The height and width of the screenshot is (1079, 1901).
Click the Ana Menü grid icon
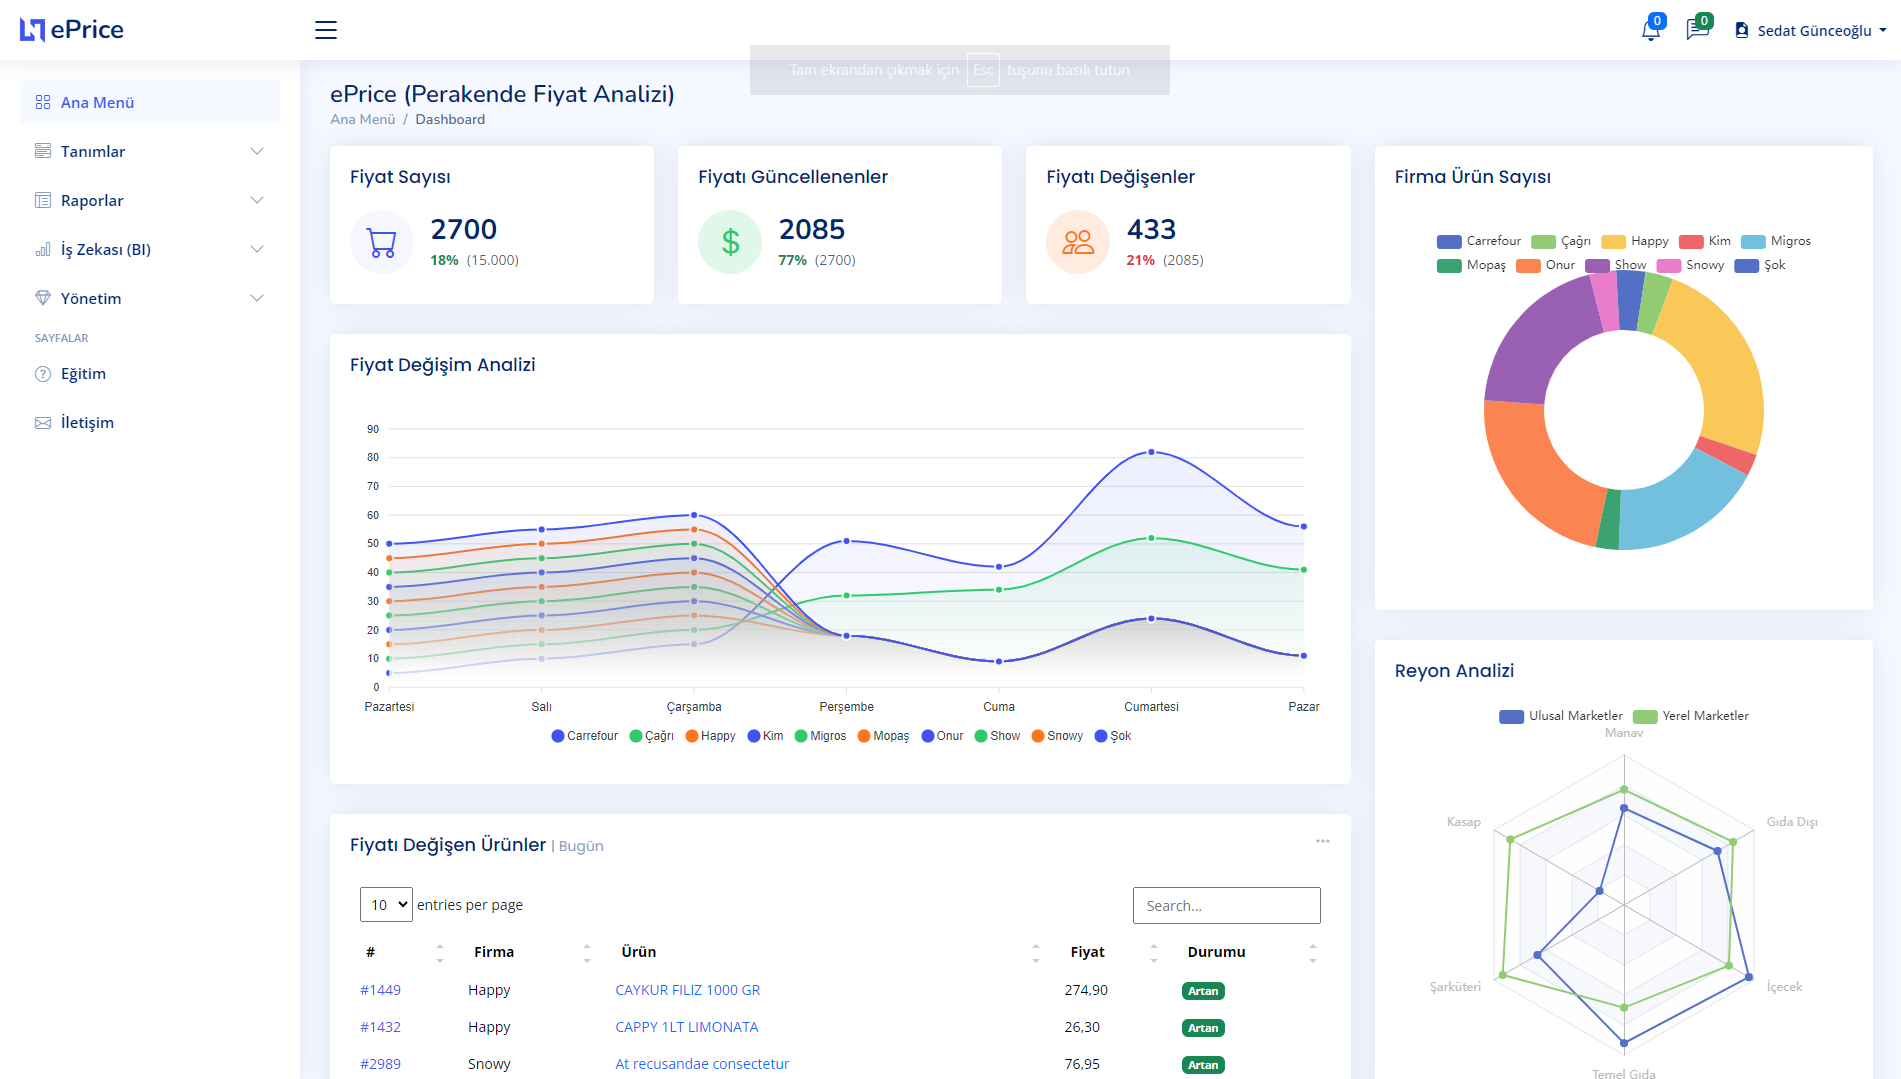(43, 102)
